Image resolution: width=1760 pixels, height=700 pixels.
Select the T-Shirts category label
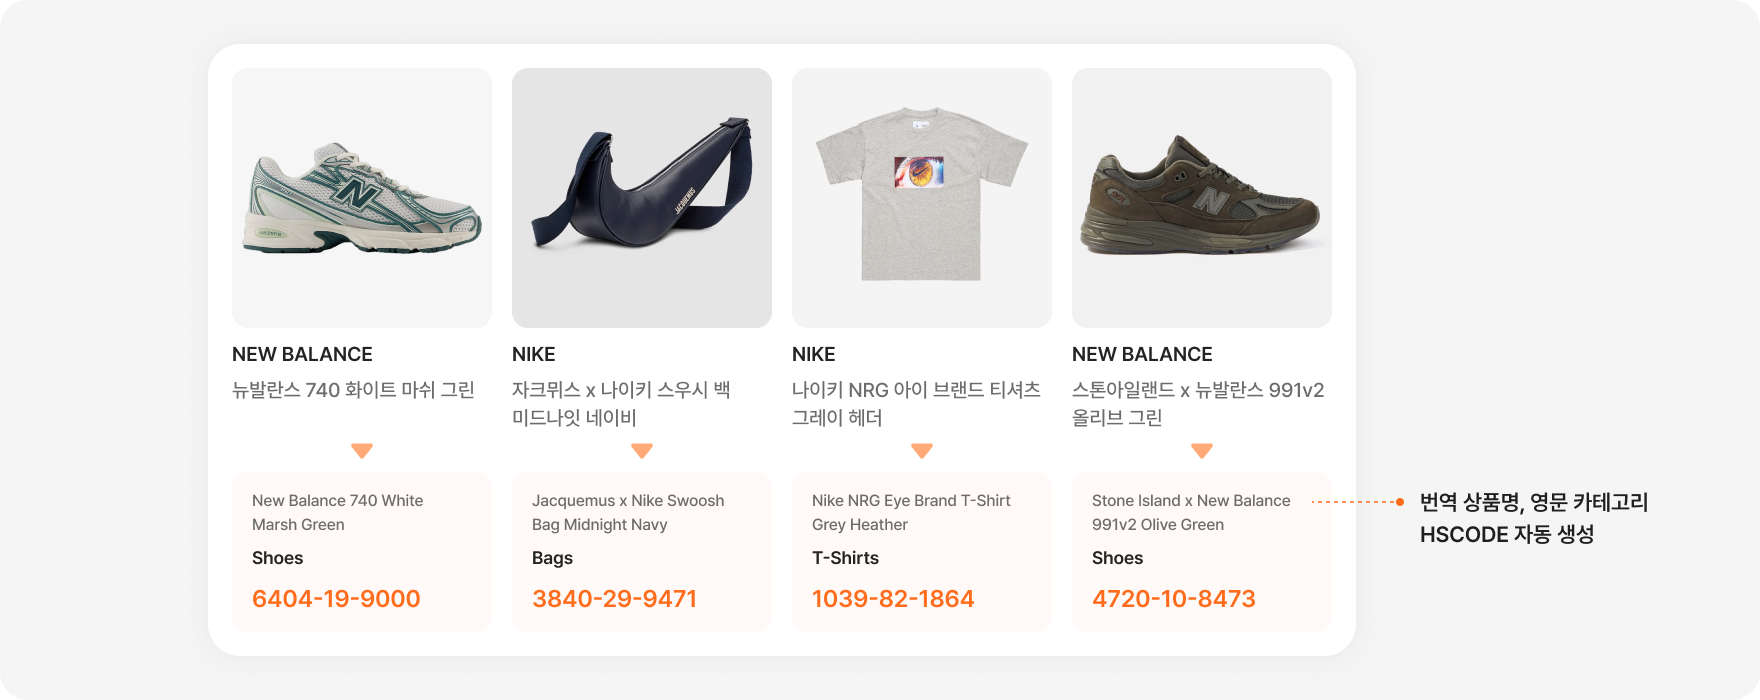(845, 558)
